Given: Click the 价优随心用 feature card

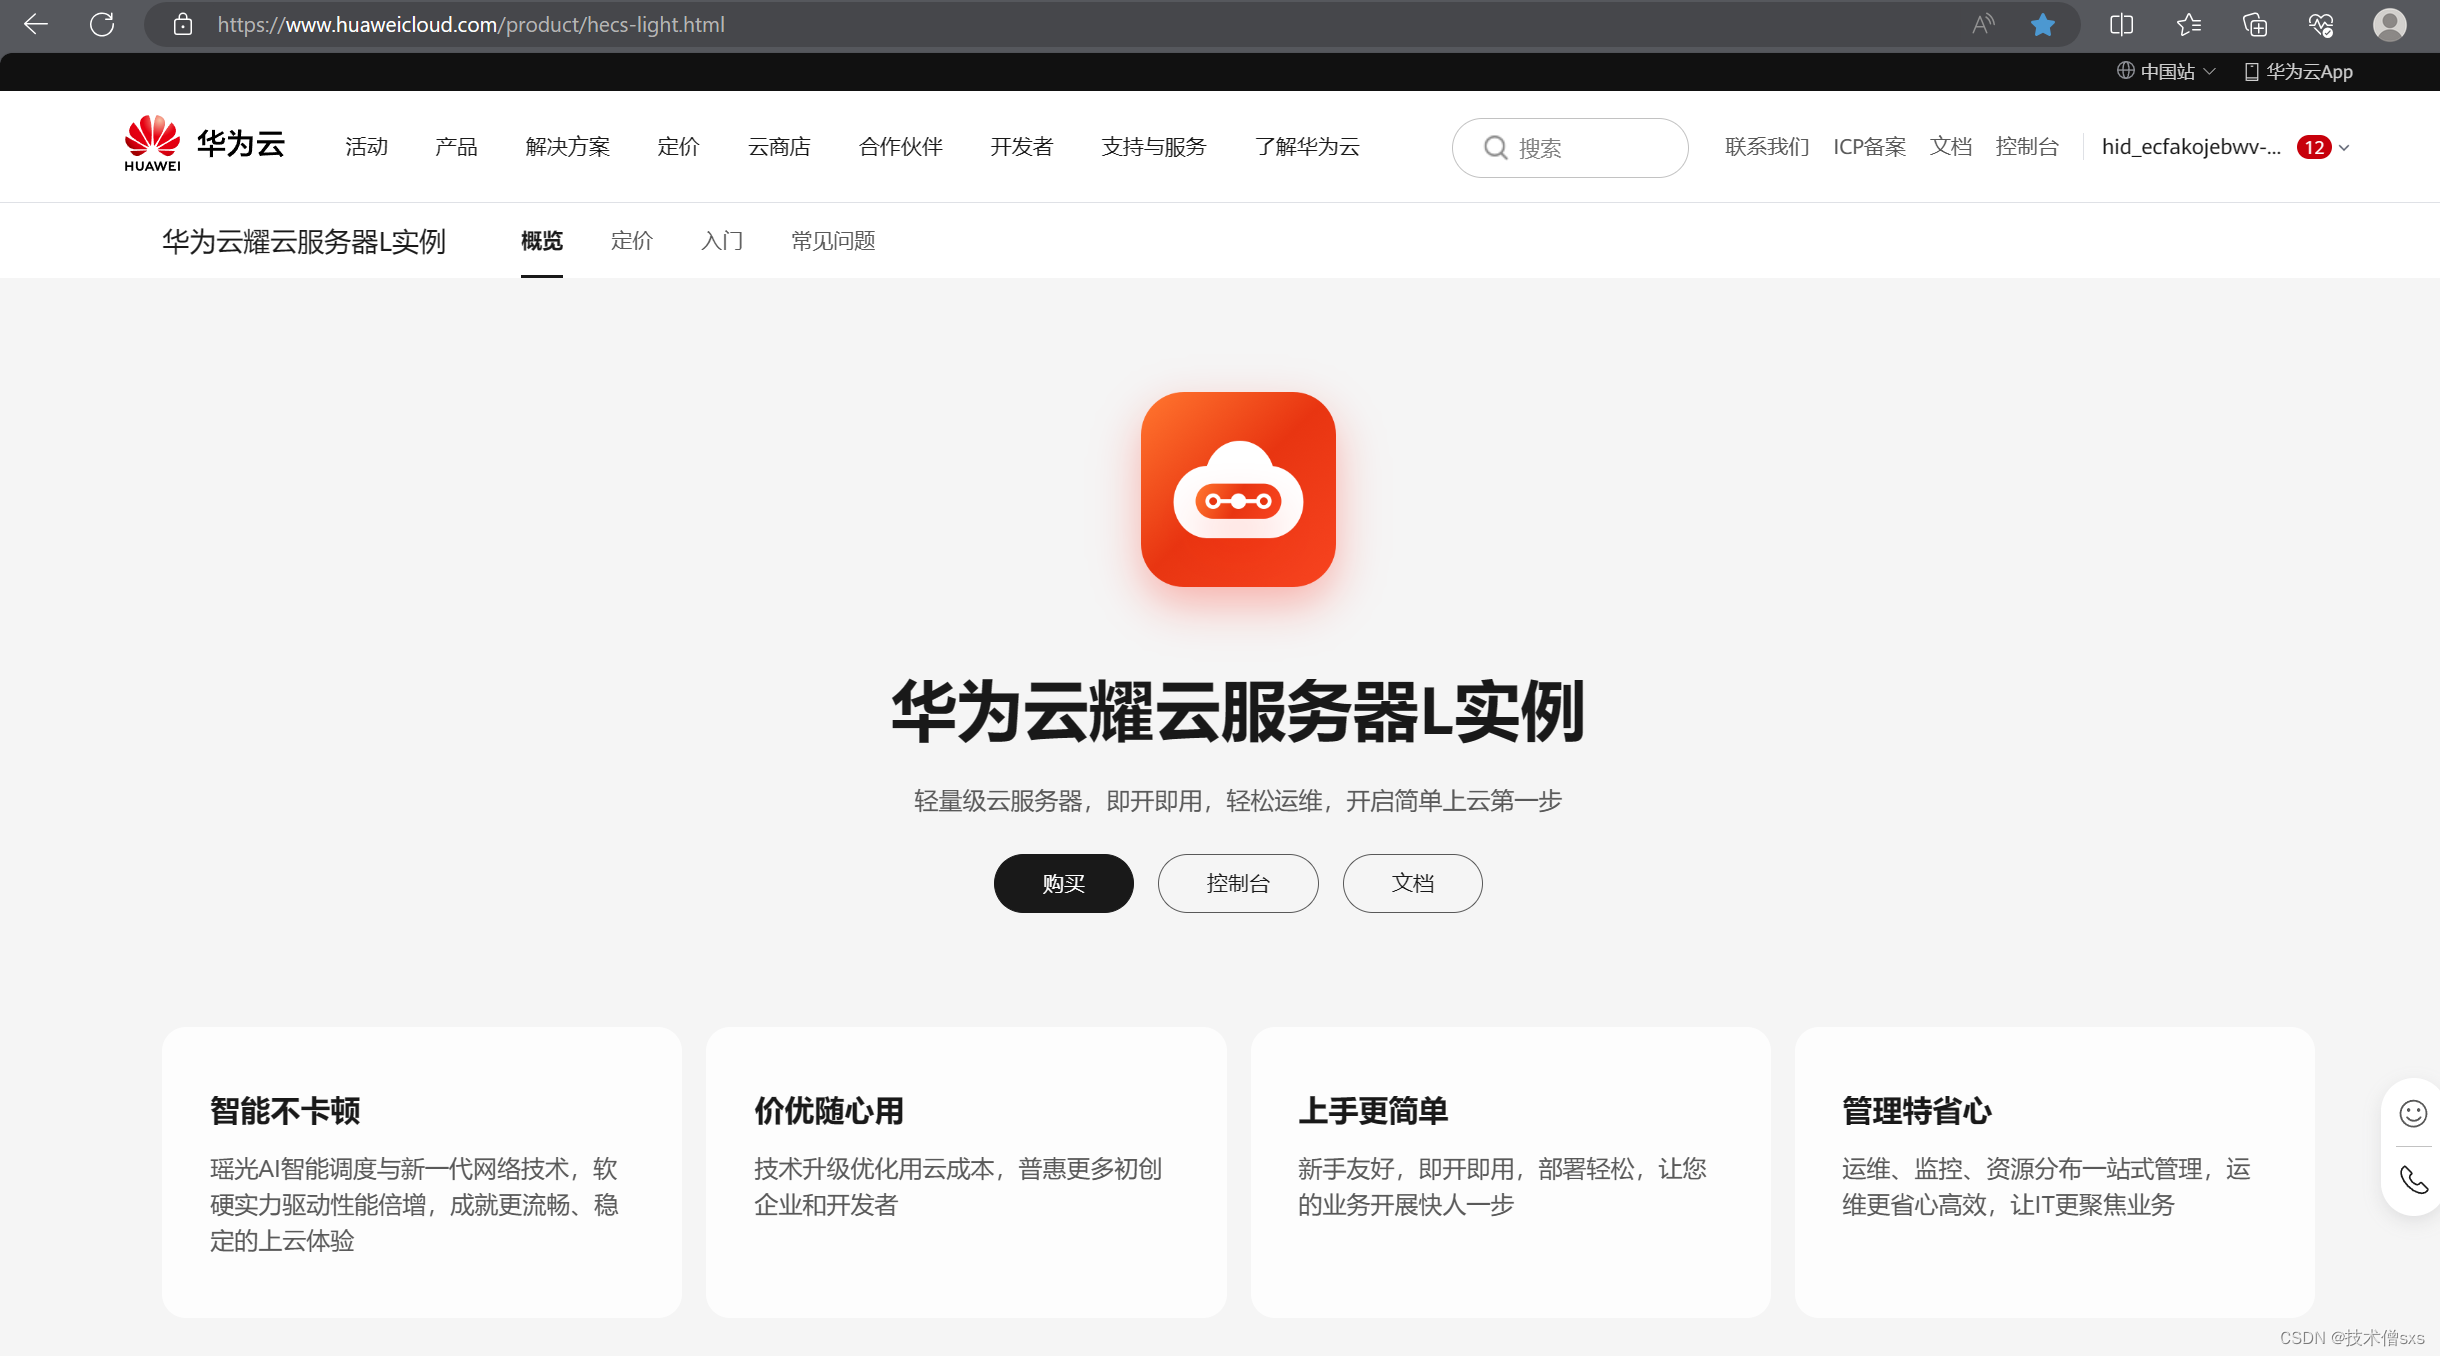Looking at the screenshot, I should (966, 1172).
